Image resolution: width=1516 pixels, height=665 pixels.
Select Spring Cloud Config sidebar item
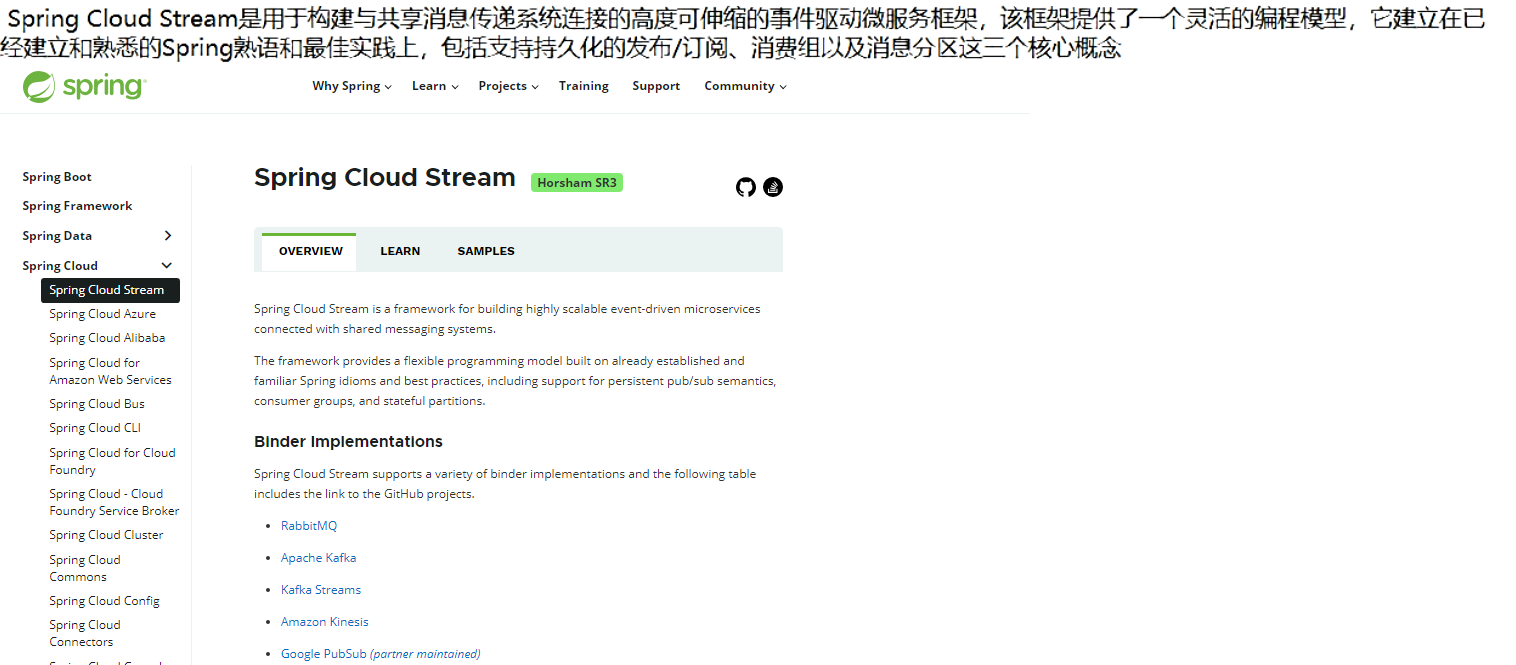click(x=104, y=601)
